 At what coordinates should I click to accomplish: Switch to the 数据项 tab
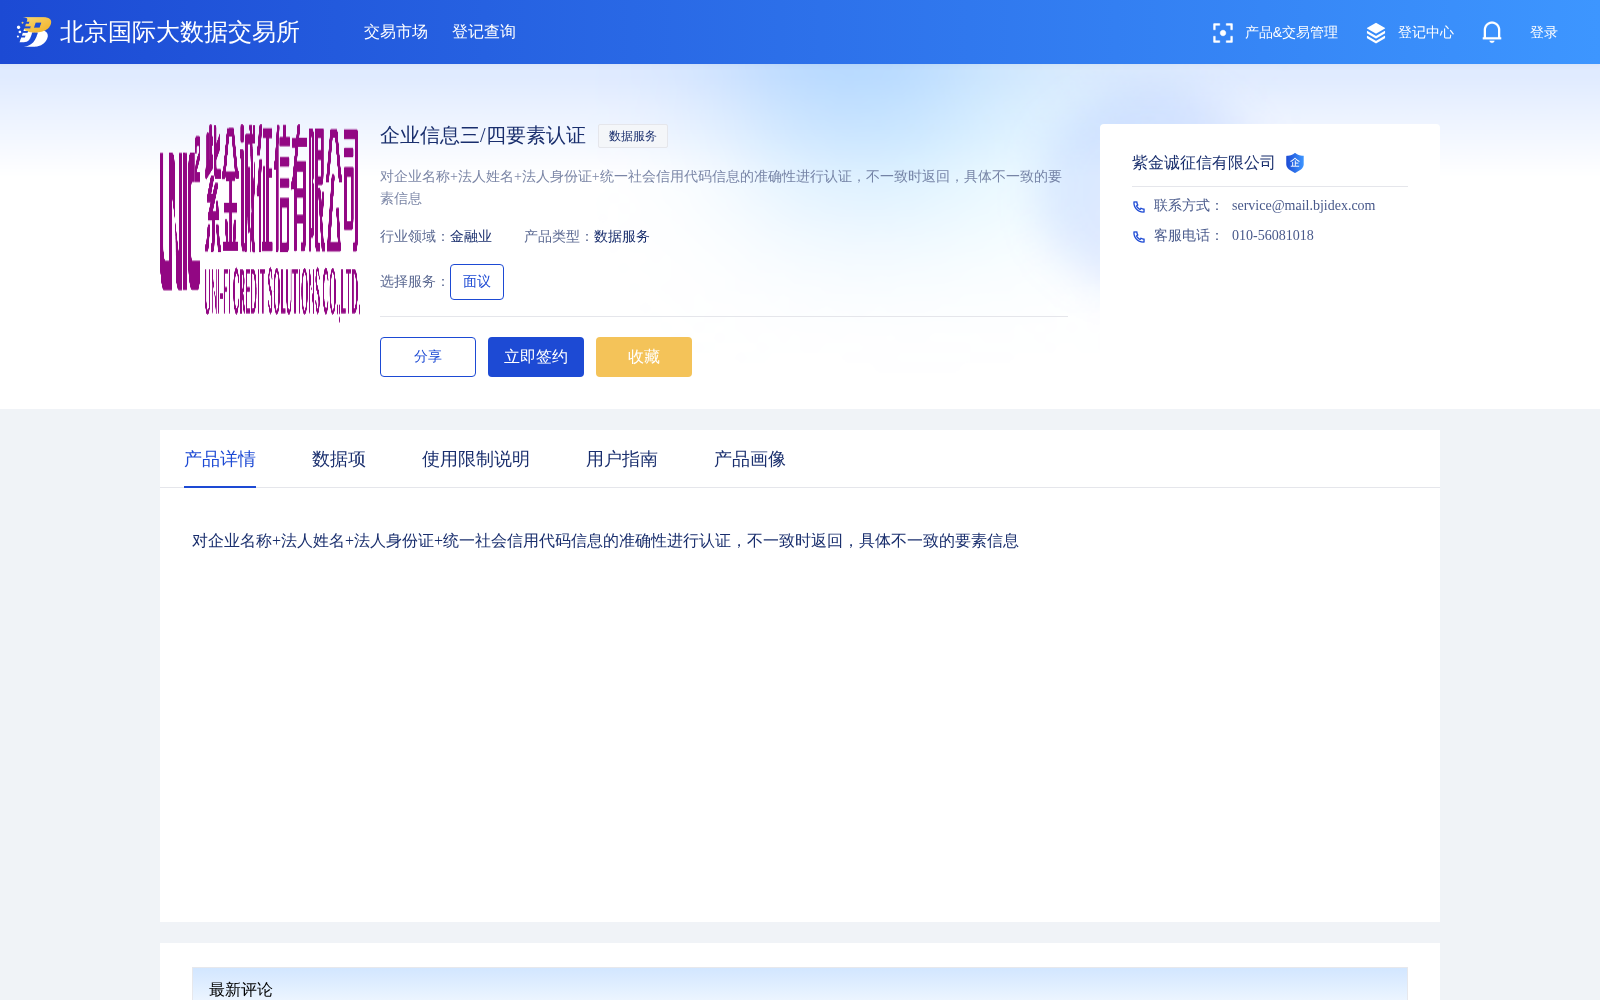coord(339,459)
